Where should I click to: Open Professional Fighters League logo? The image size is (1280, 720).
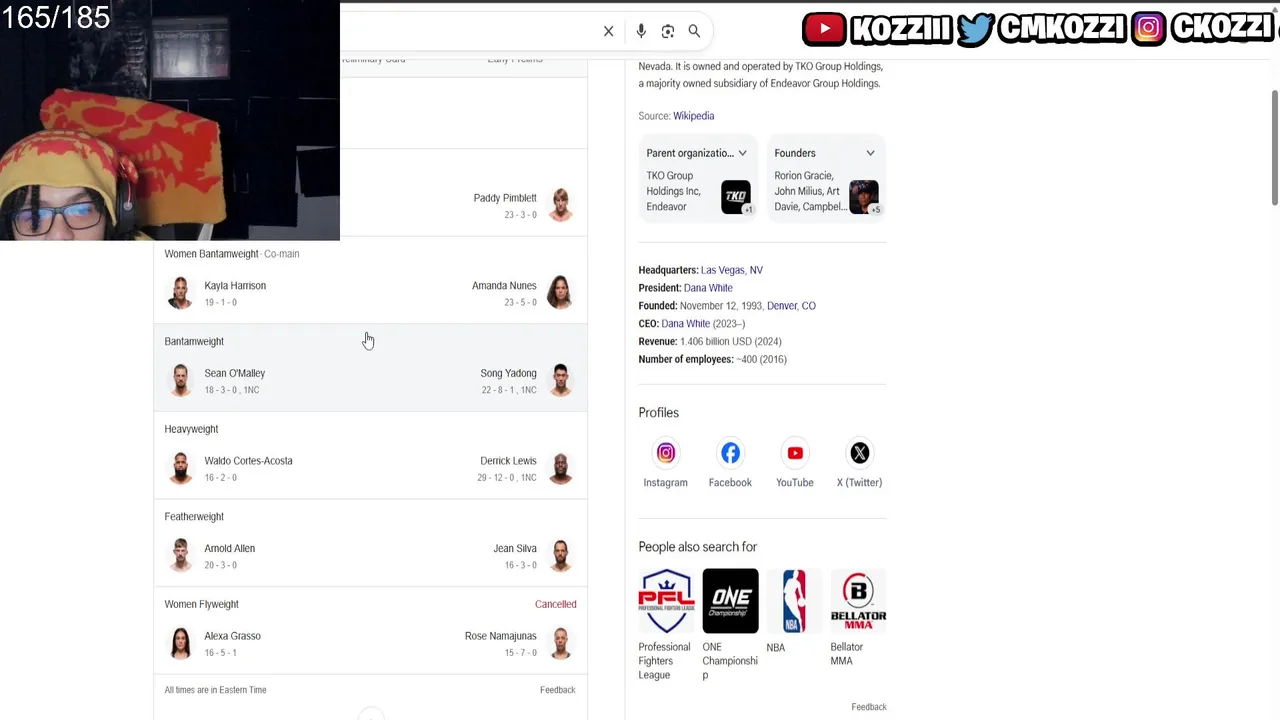tap(666, 601)
